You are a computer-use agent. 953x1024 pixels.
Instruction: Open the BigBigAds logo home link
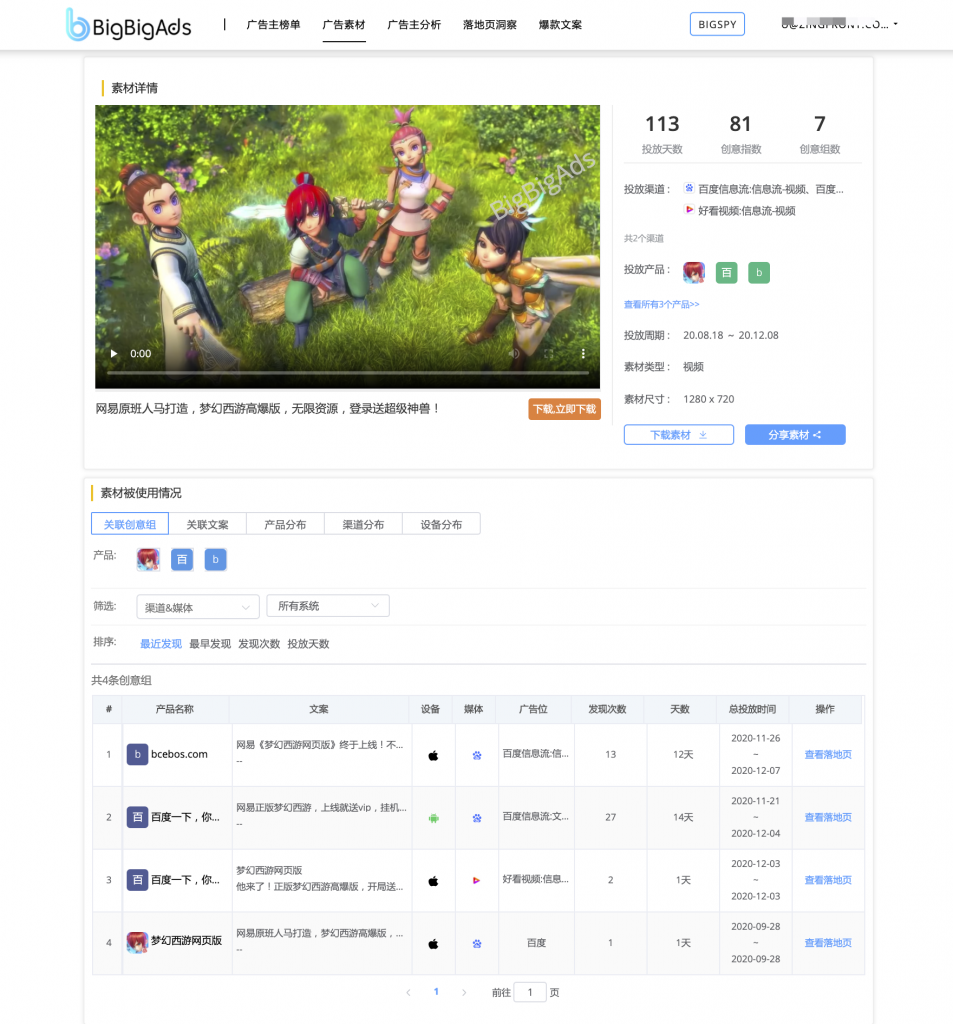(x=129, y=25)
